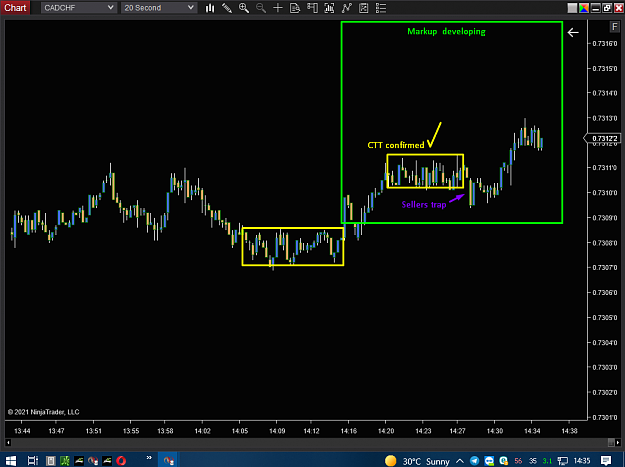625x467 pixels.
Task: Open the blue chat tray icon
Action: [x=489, y=461]
